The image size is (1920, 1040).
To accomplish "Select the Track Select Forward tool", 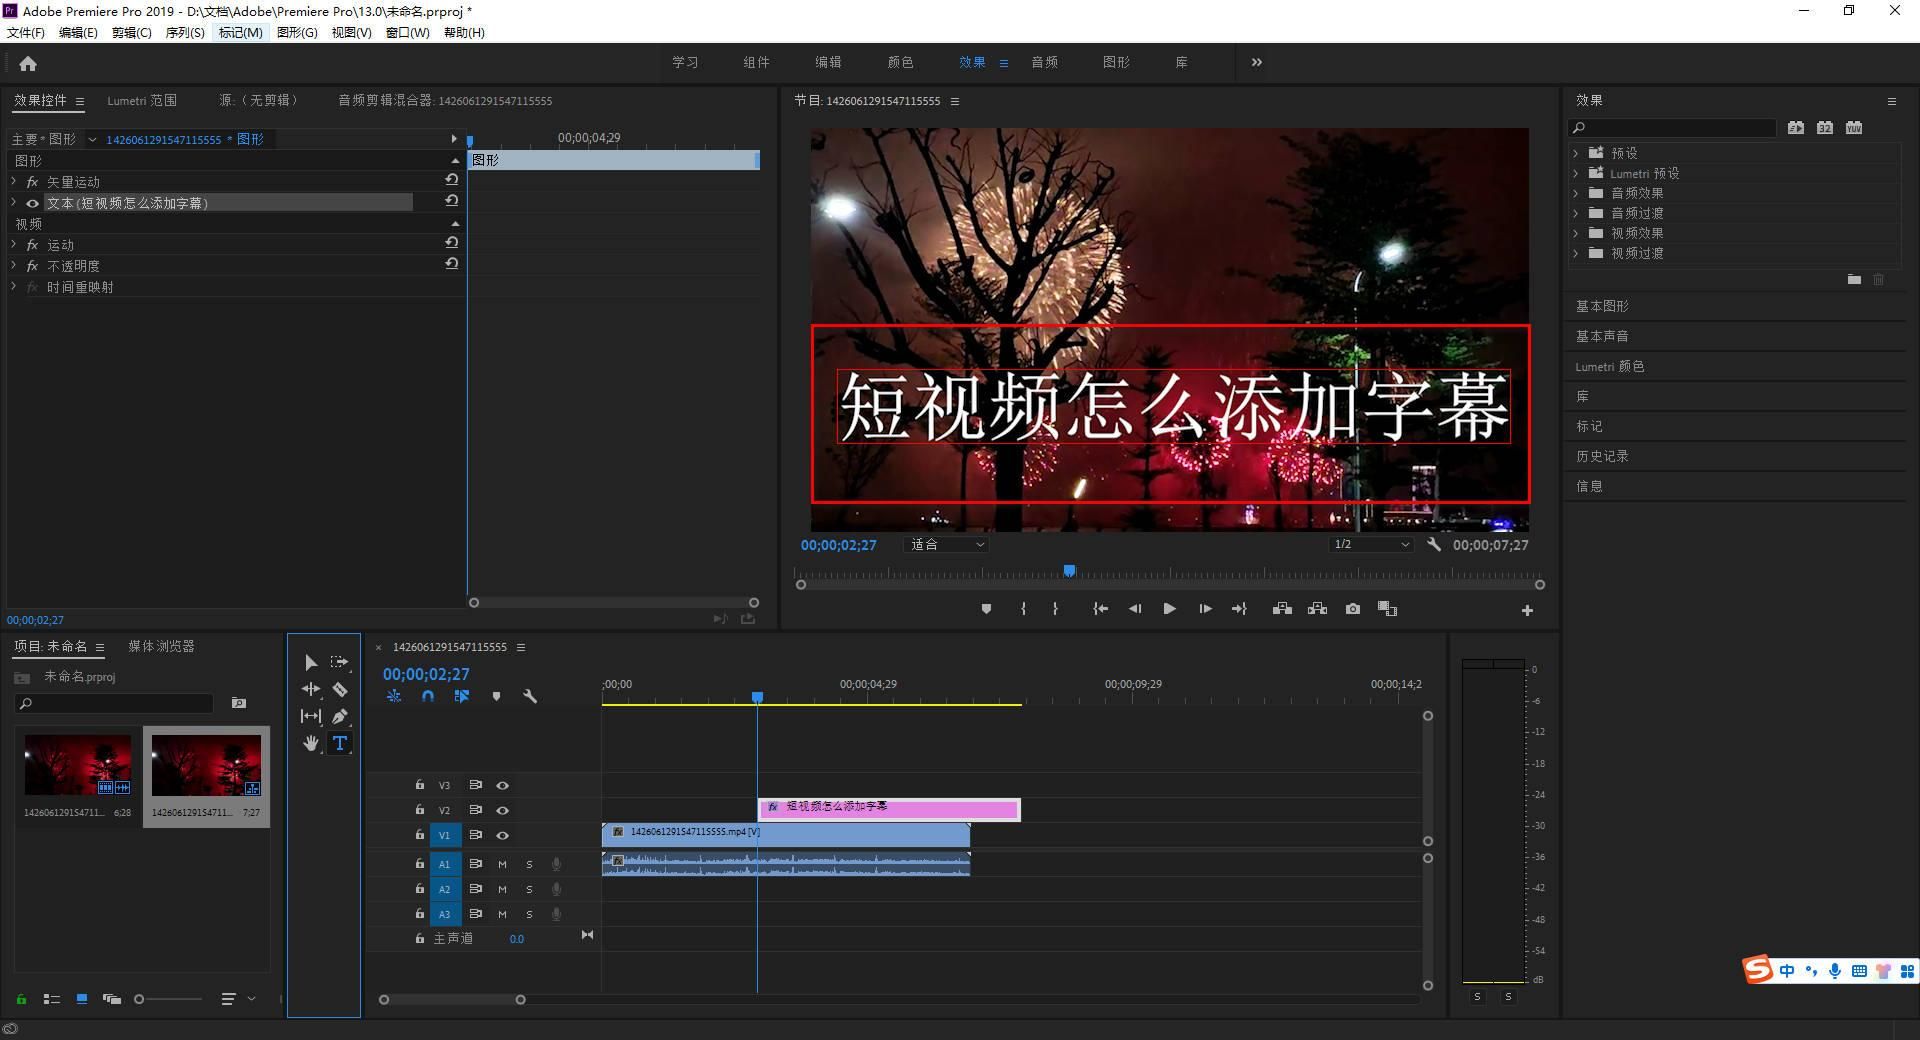I will 339,662.
